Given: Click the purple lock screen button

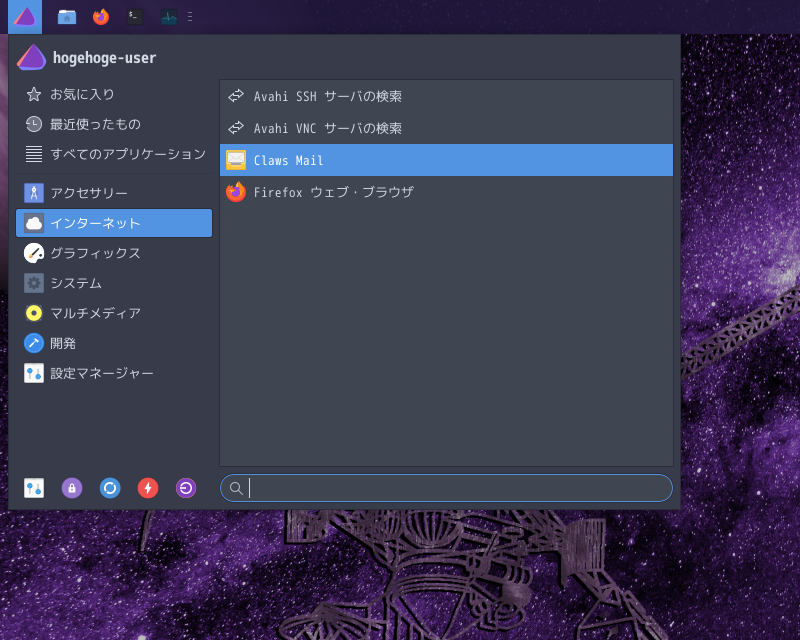Looking at the screenshot, I should point(72,488).
